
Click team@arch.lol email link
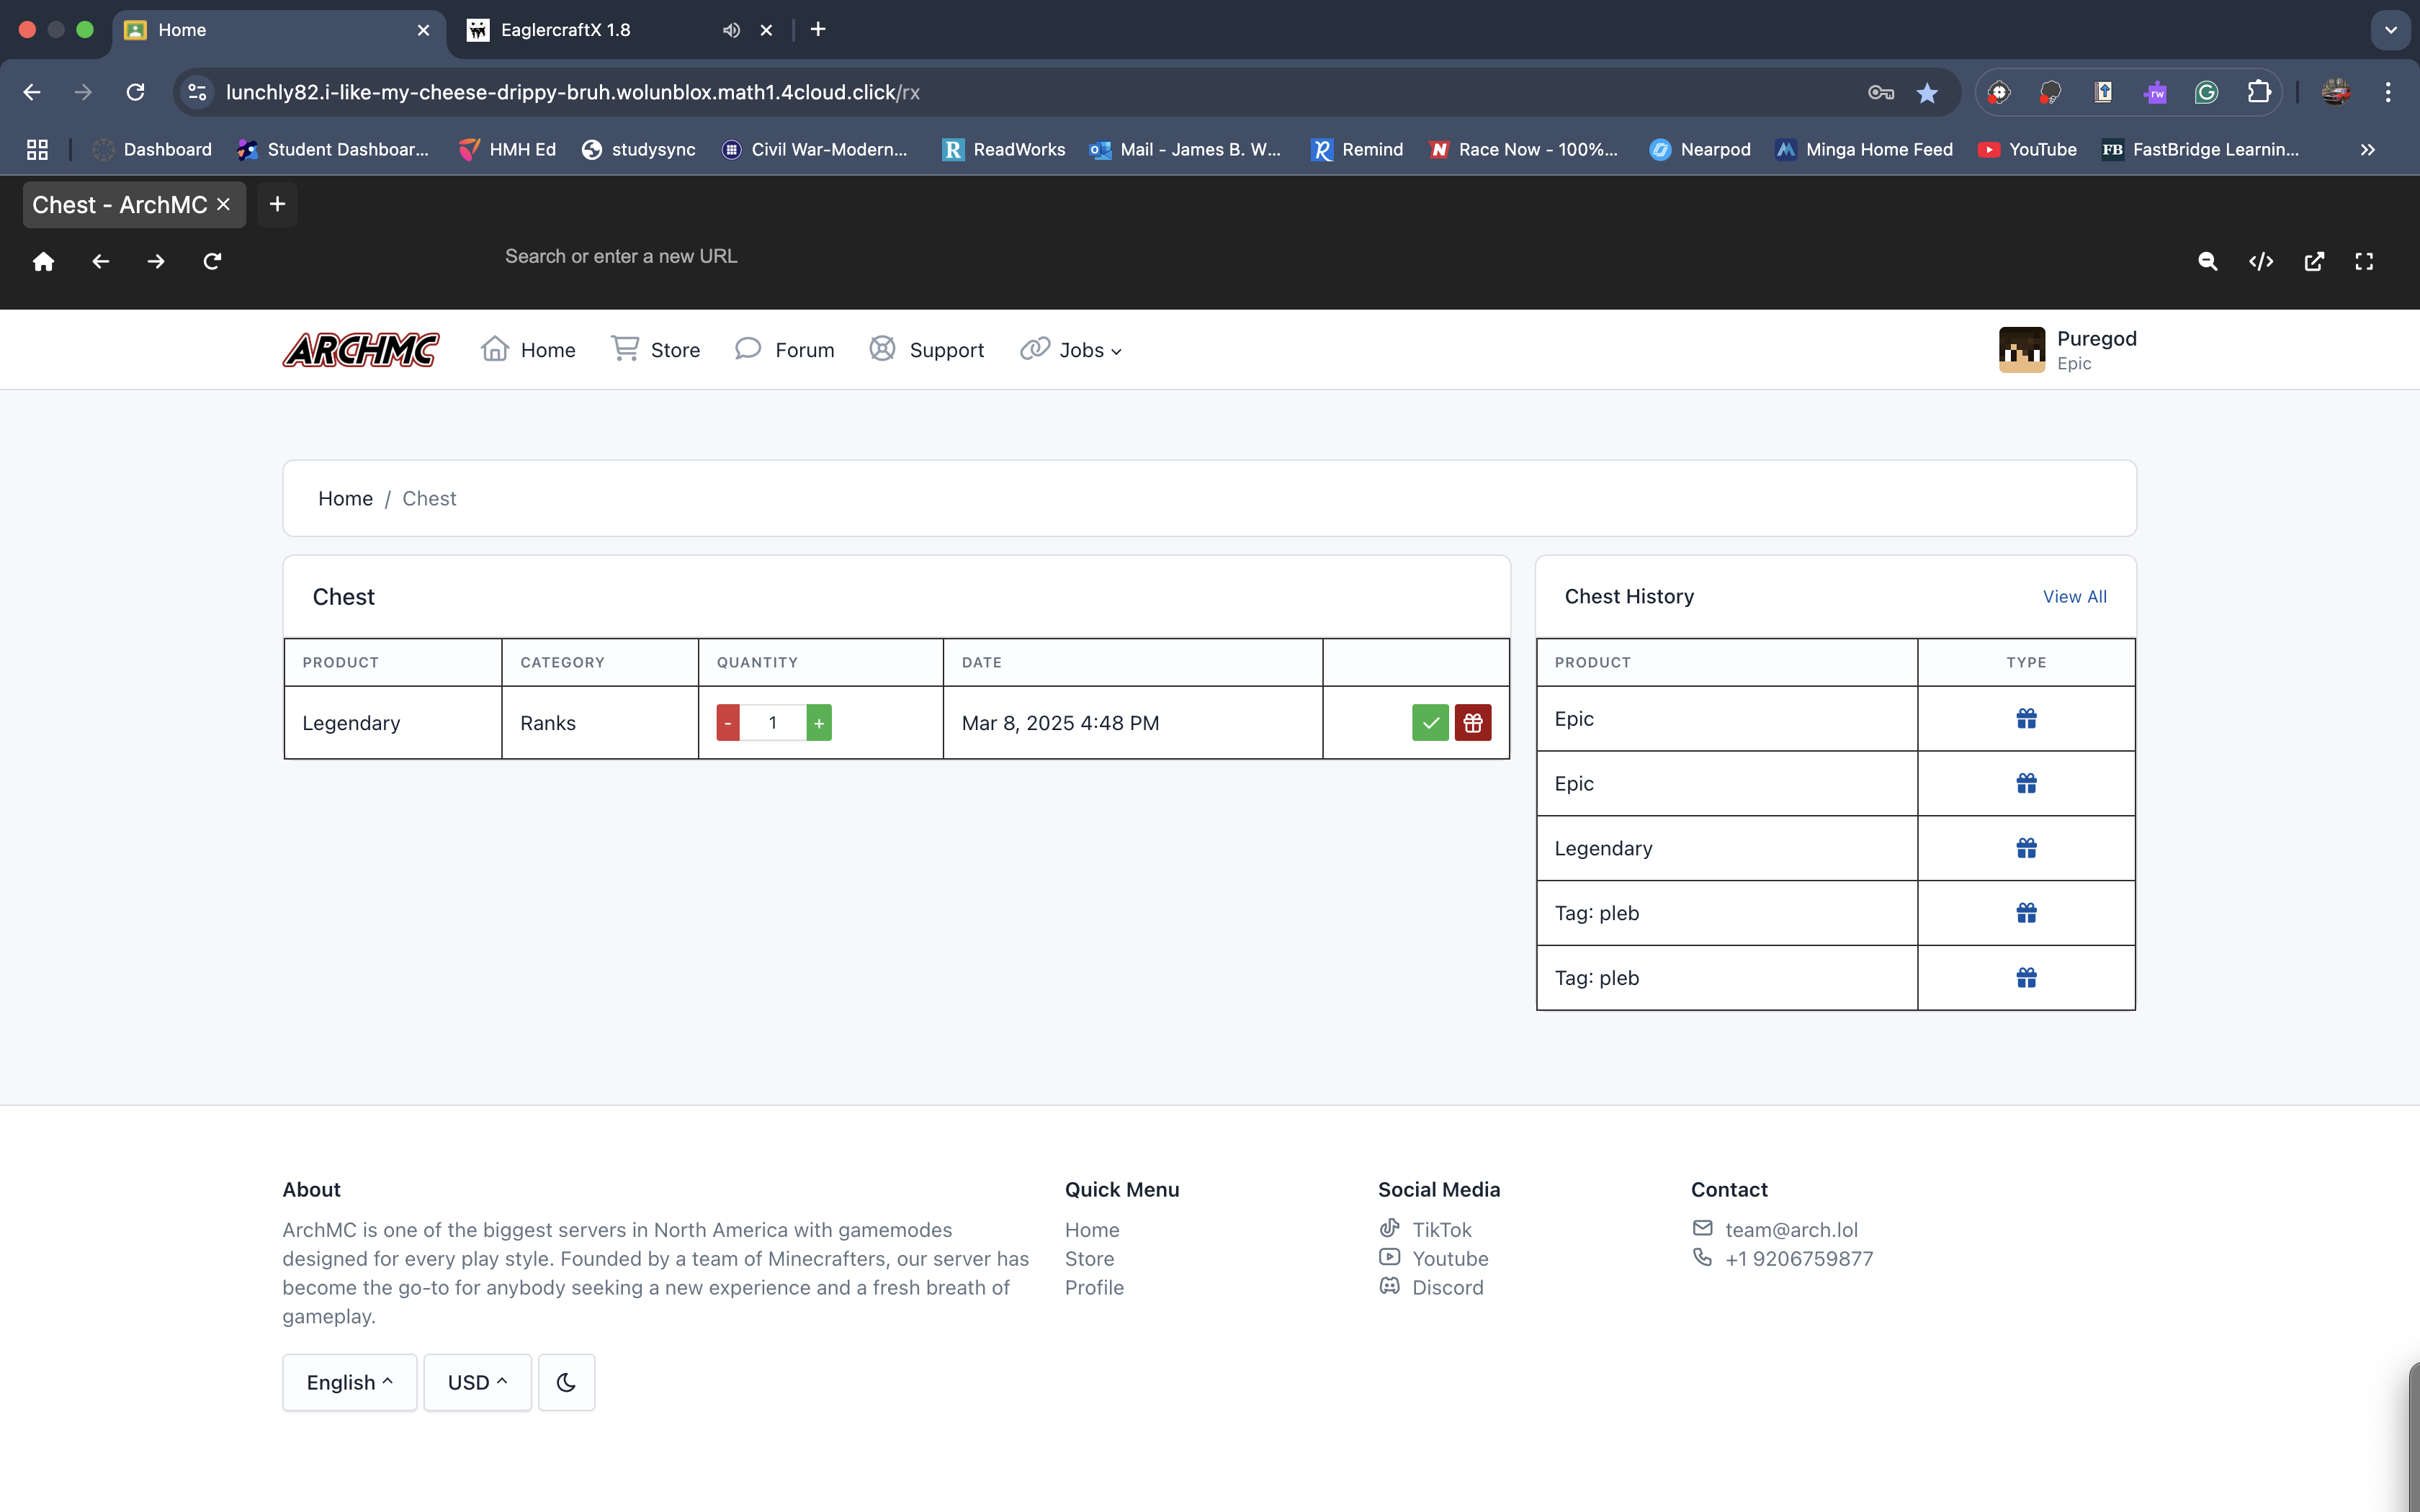point(1775,1229)
